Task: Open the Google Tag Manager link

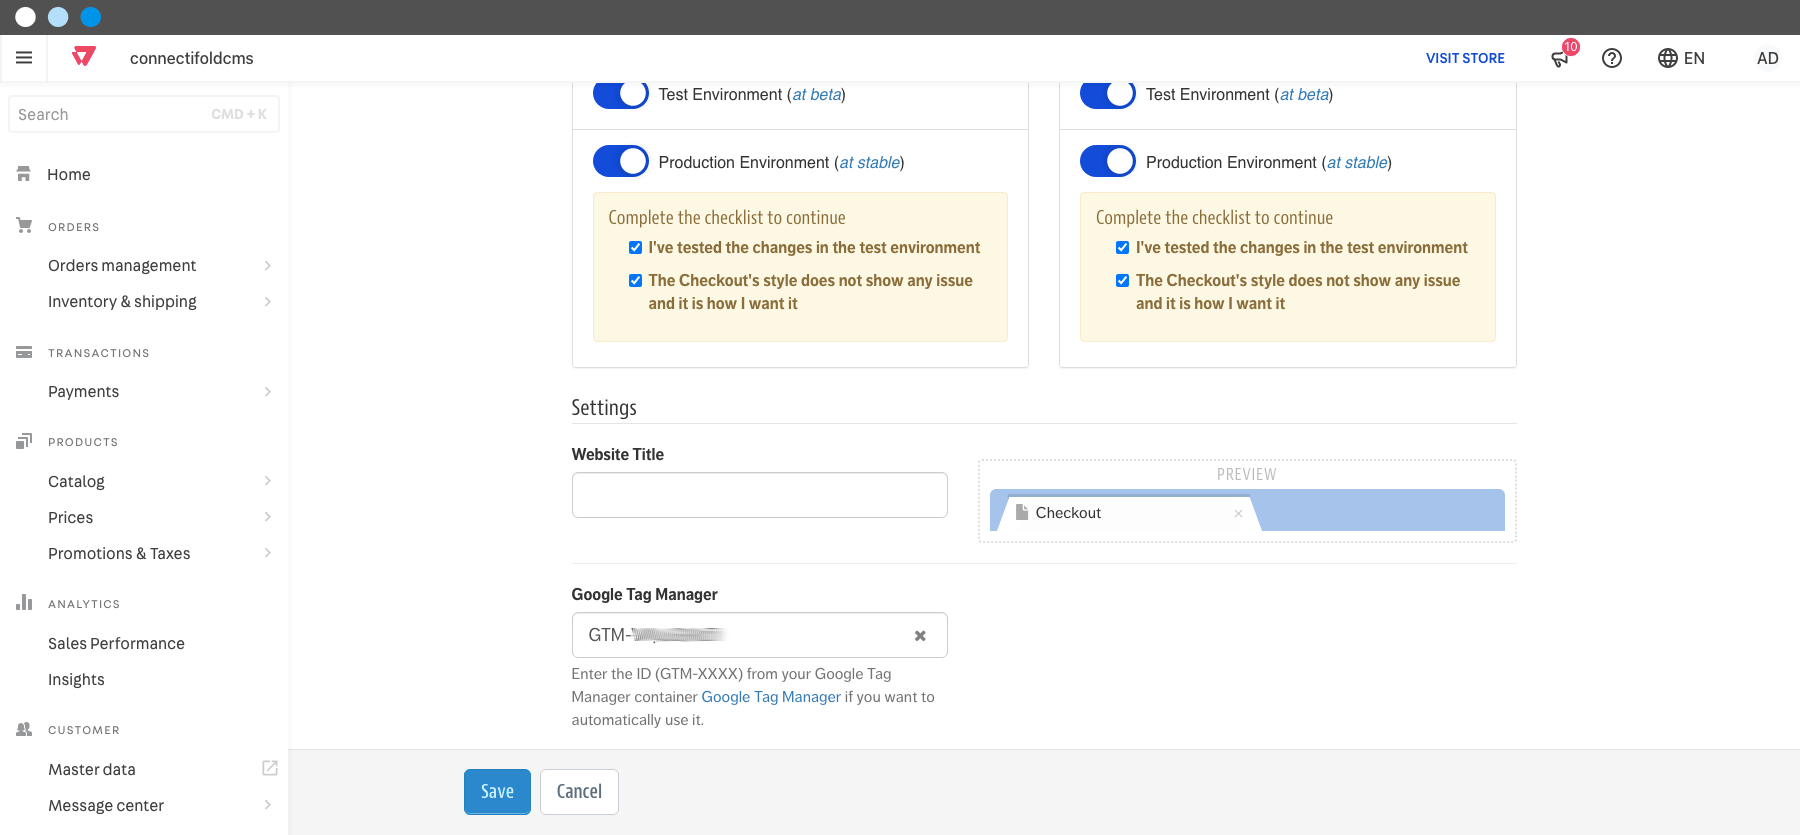Action: (x=771, y=697)
